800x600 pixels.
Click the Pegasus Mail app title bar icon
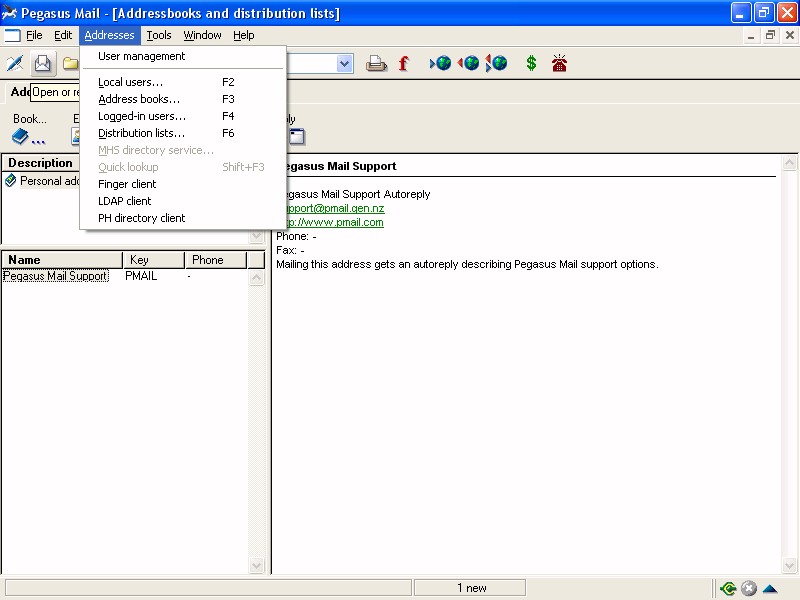point(10,12)
